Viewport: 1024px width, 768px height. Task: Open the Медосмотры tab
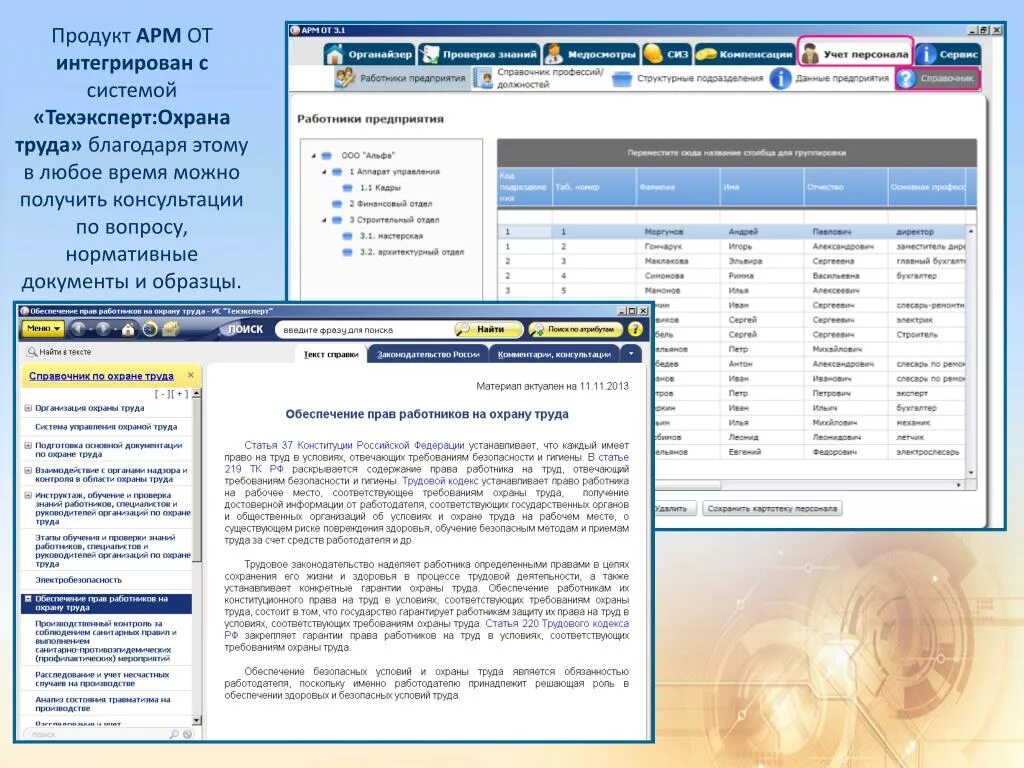[x=590, y=54]
